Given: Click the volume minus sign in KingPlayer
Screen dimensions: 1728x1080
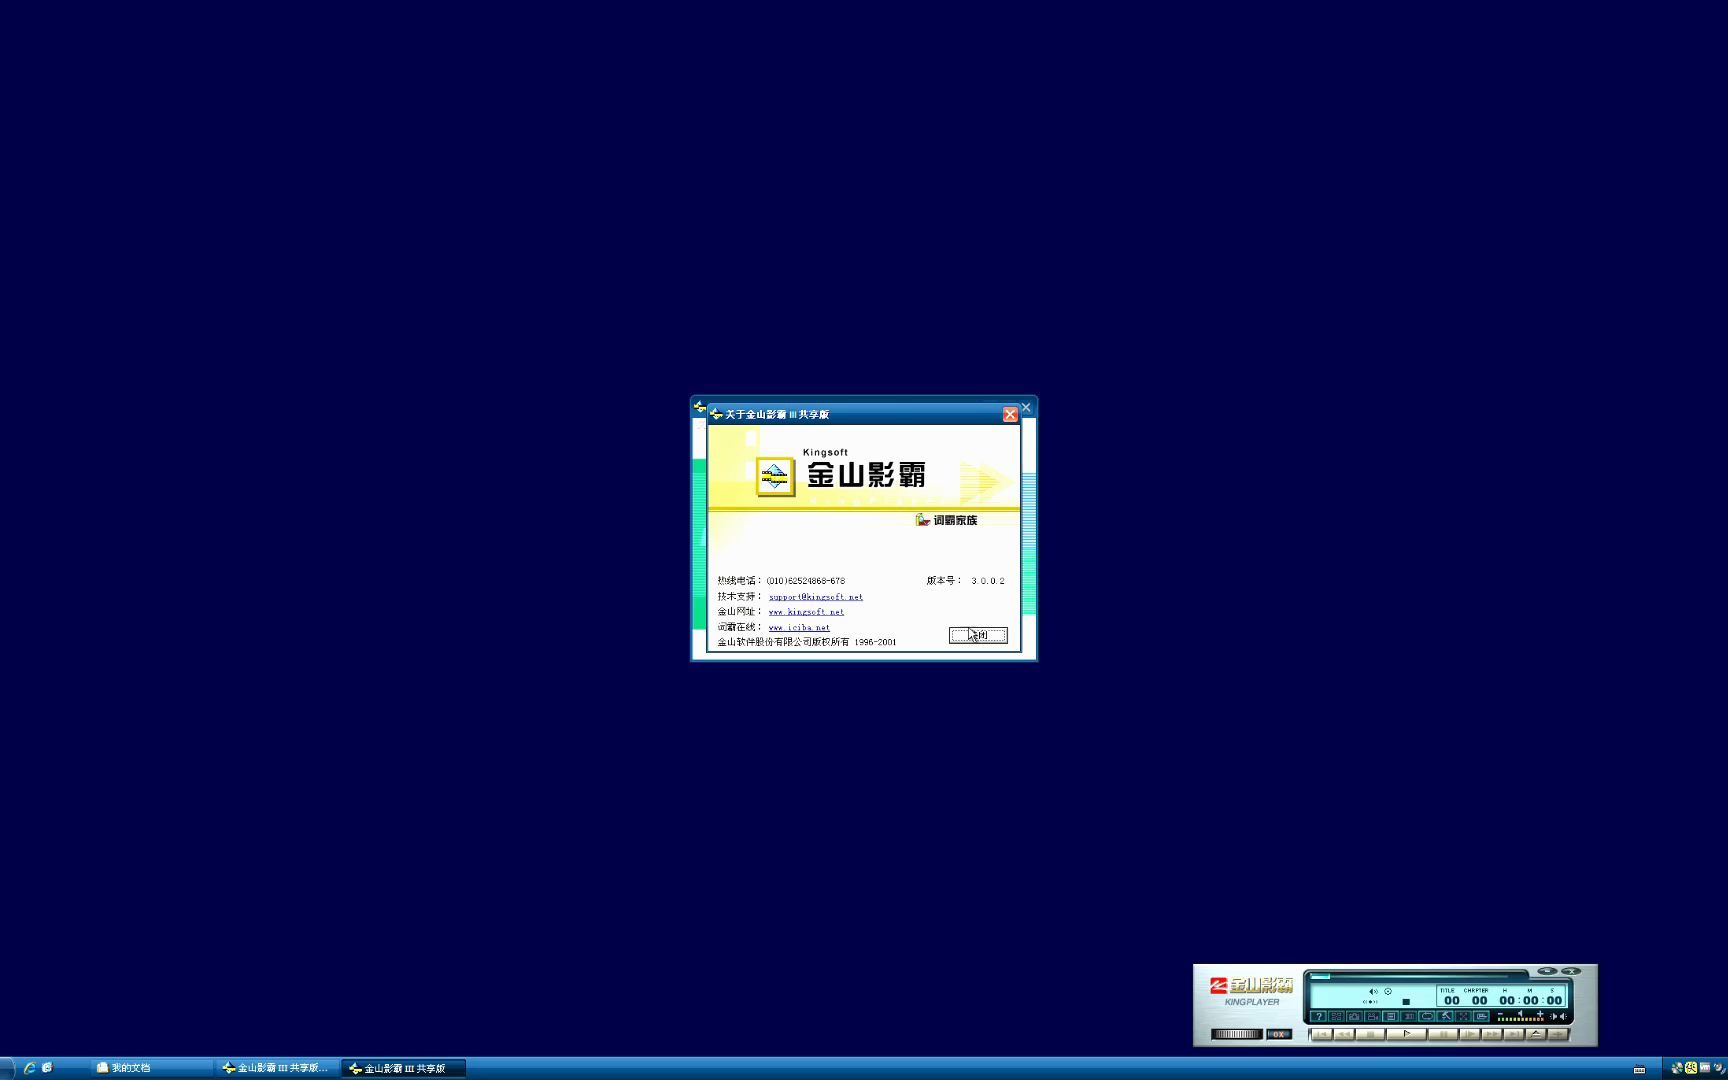Looking at the screenshot, I should tap(1500, 1014).
